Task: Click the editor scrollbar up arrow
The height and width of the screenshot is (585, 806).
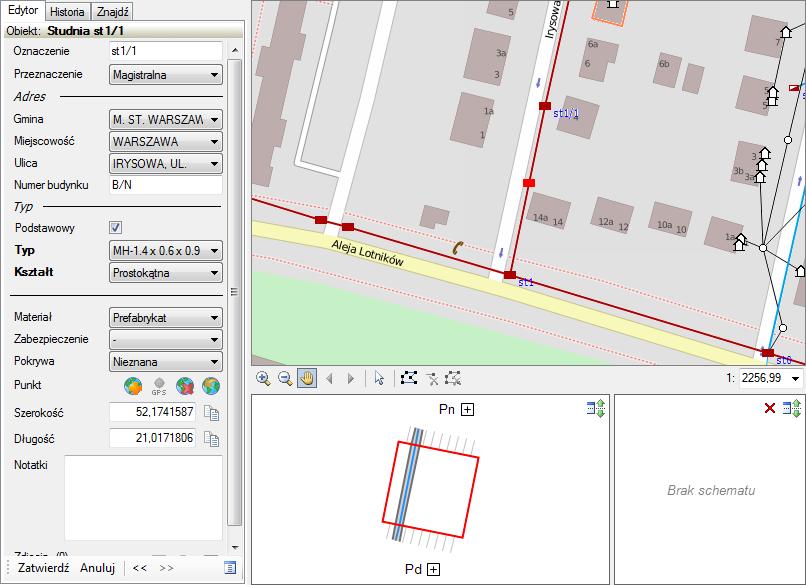Action: (235, 50)
